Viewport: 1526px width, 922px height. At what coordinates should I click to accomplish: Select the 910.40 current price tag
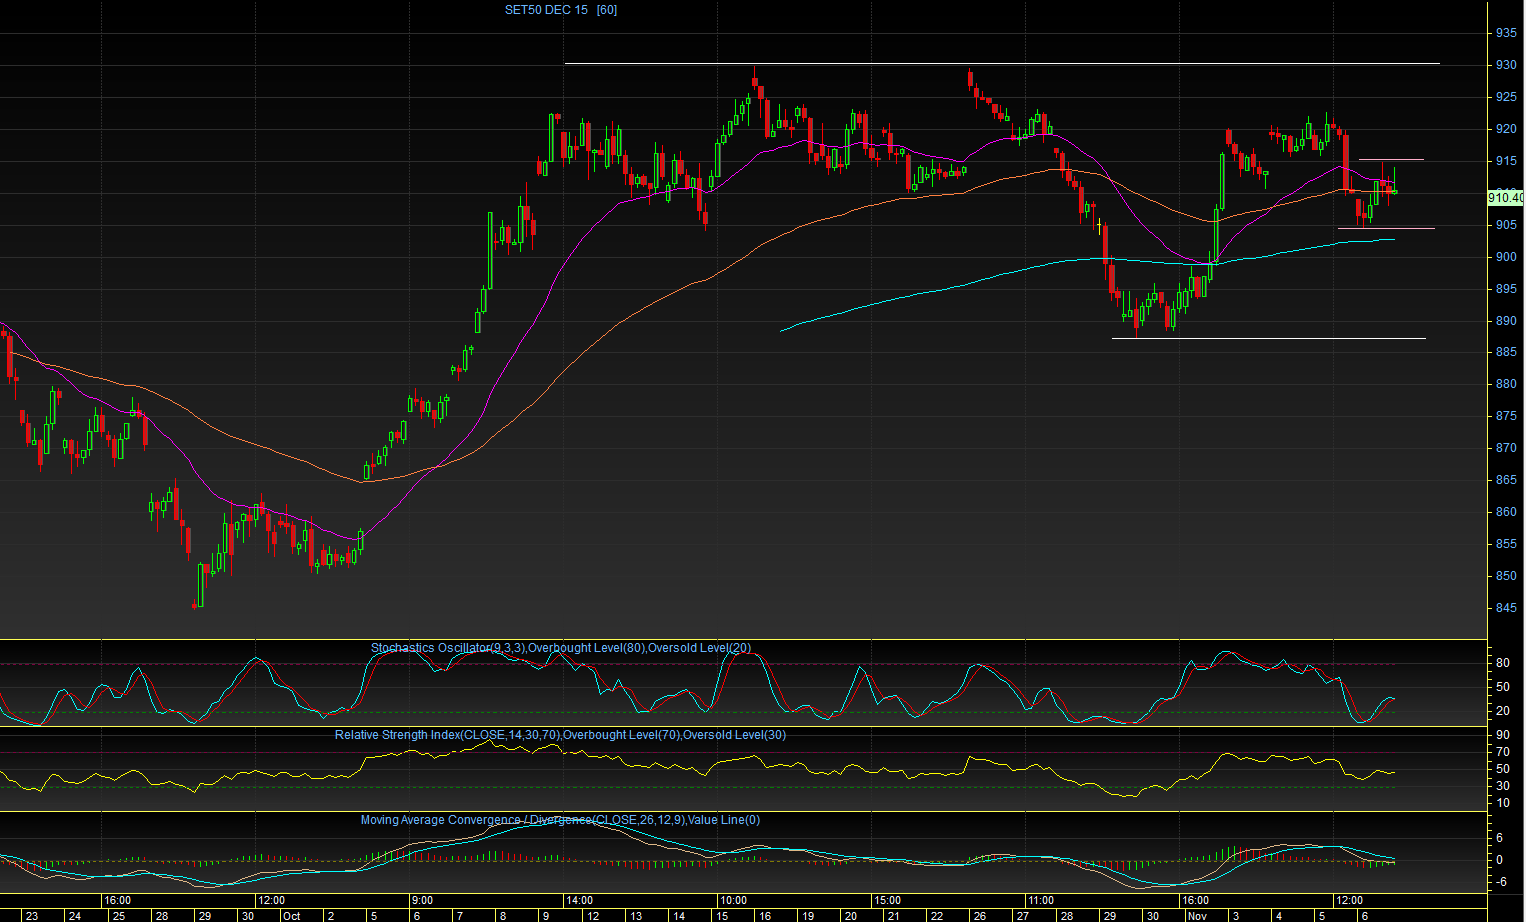coord(1506,198)
